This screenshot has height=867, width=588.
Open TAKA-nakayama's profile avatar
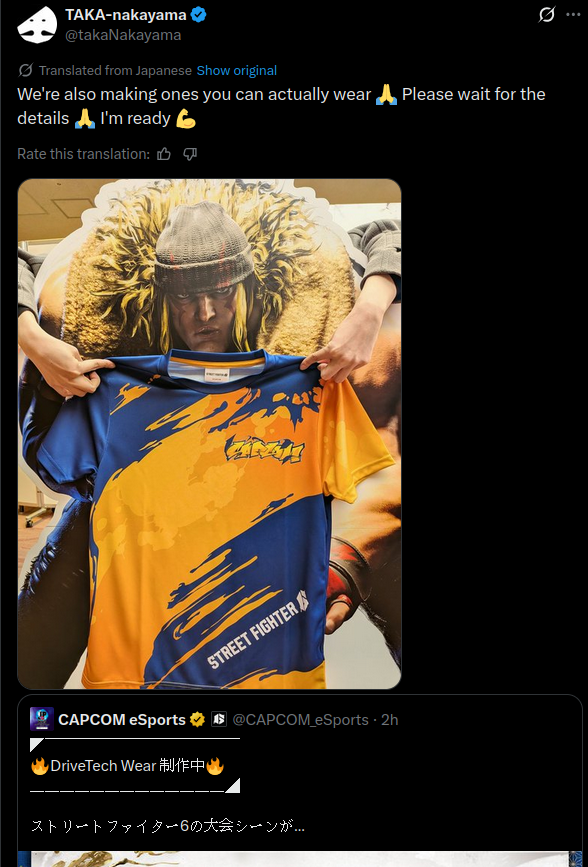pos(37,24)
